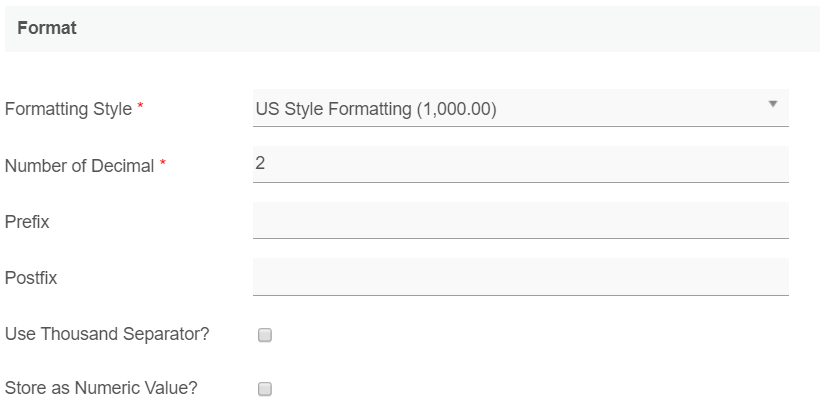820x416 pixels.
Task: Click the 'Prefix' field label
Action: pos(27,222)
